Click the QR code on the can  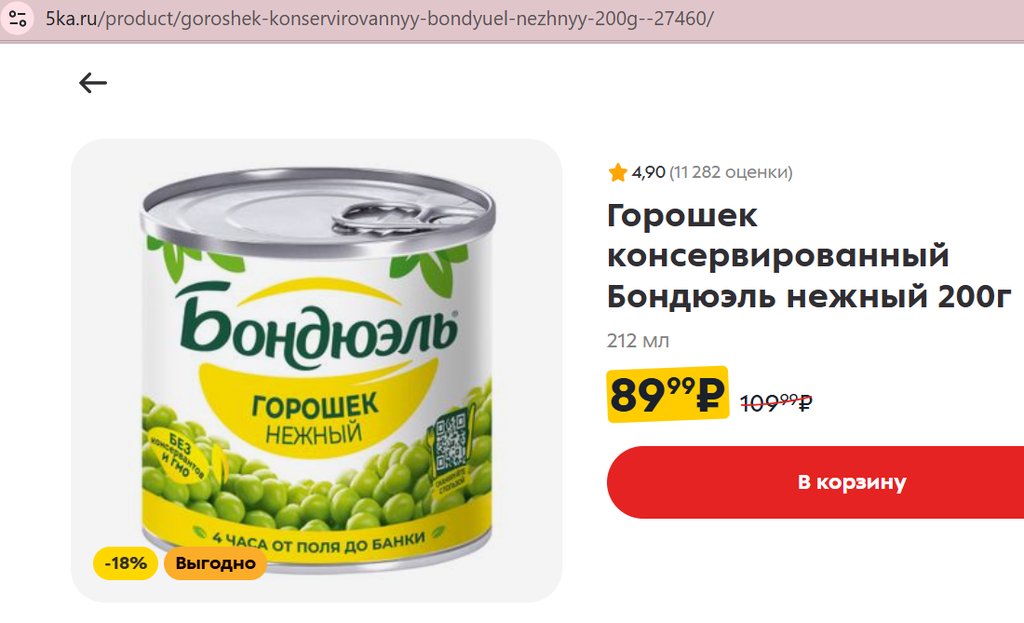pos(450,443)
